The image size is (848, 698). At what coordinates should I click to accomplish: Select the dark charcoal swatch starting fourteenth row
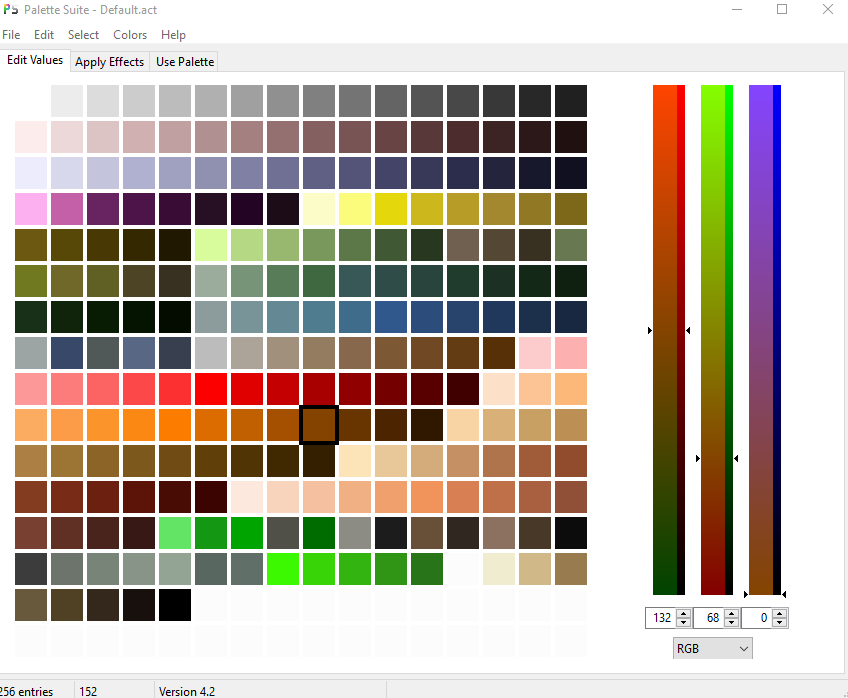pyautogui.click(x=31, y=569)
